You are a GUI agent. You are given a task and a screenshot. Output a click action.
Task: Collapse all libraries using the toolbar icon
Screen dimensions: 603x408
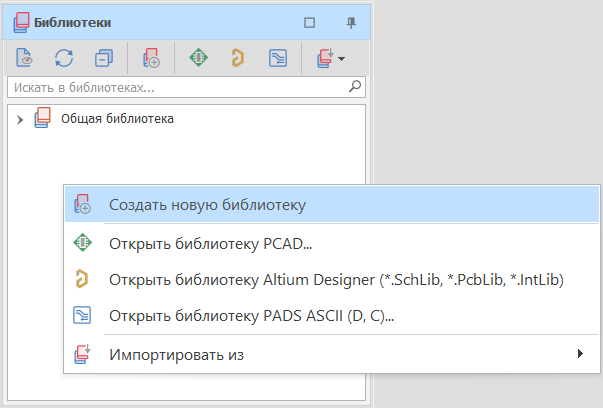(104, 58)
